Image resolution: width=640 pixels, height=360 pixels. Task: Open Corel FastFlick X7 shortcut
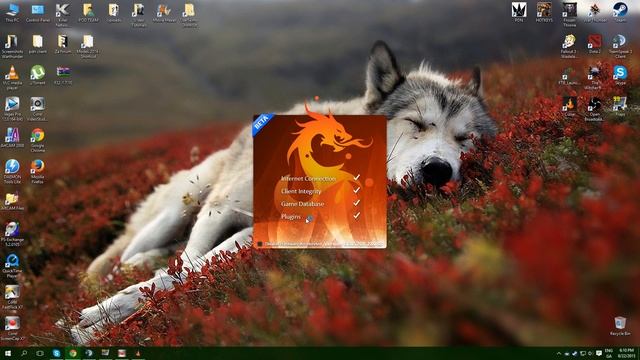(x=12, y=297)
